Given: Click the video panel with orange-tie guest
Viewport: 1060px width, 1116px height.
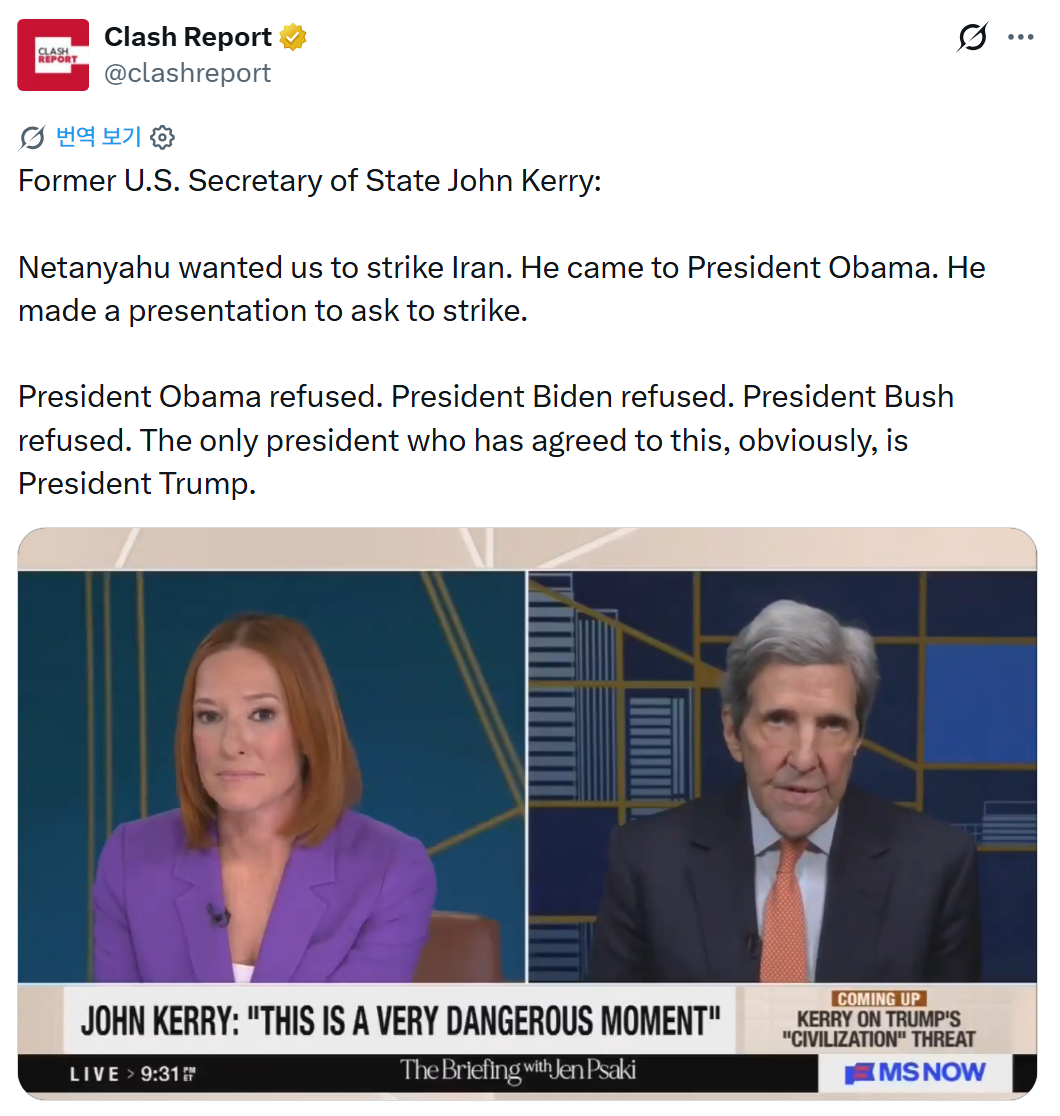Looking at the screenshot, I should [782, 777].
